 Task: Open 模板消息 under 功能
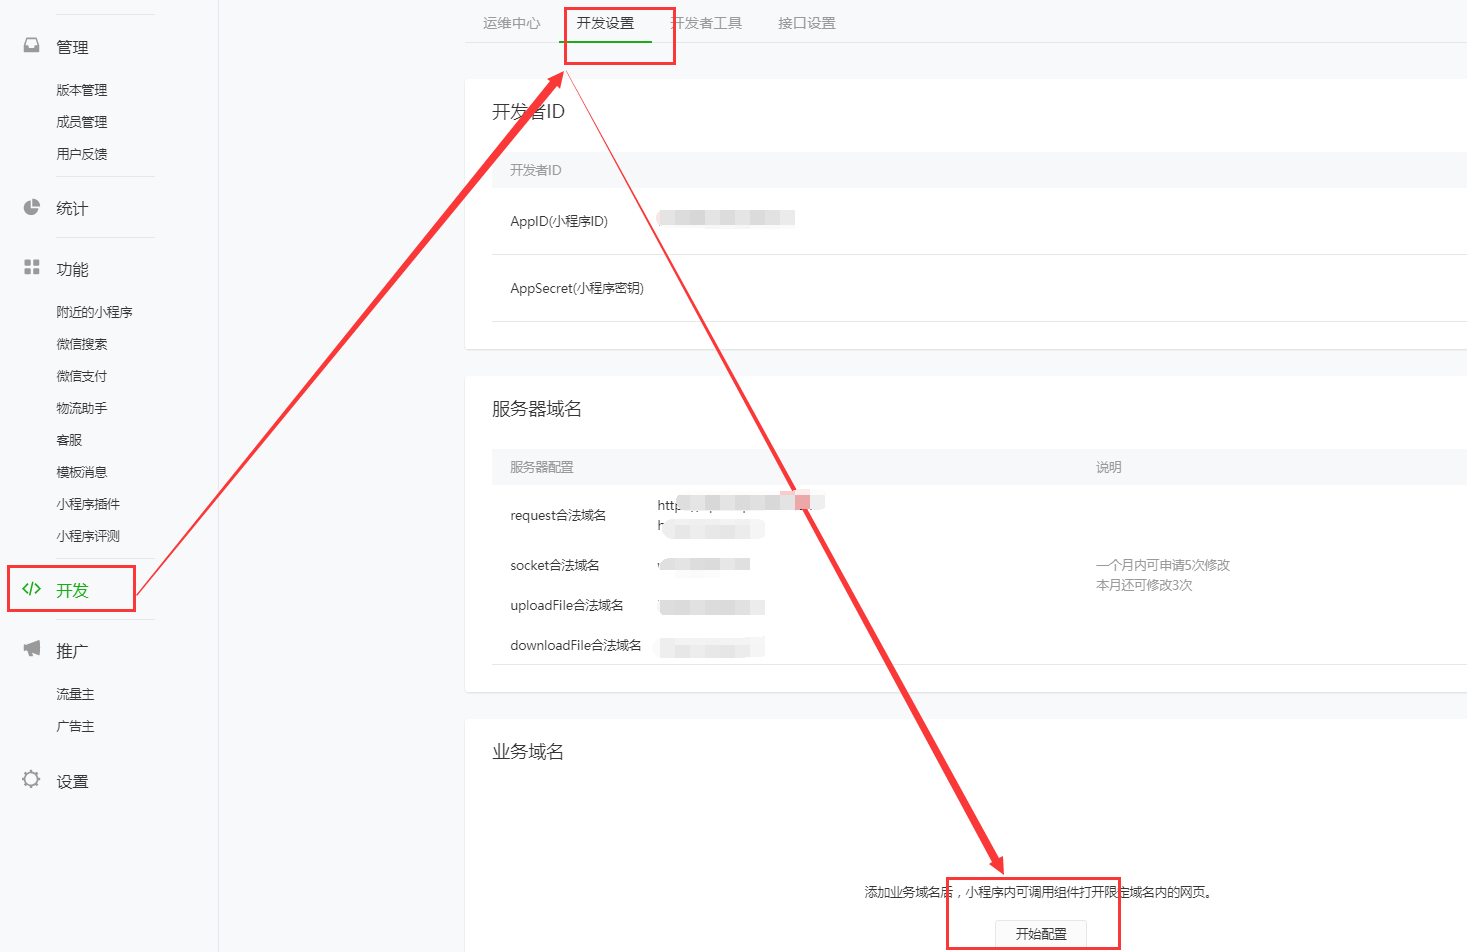coord(82,472)
